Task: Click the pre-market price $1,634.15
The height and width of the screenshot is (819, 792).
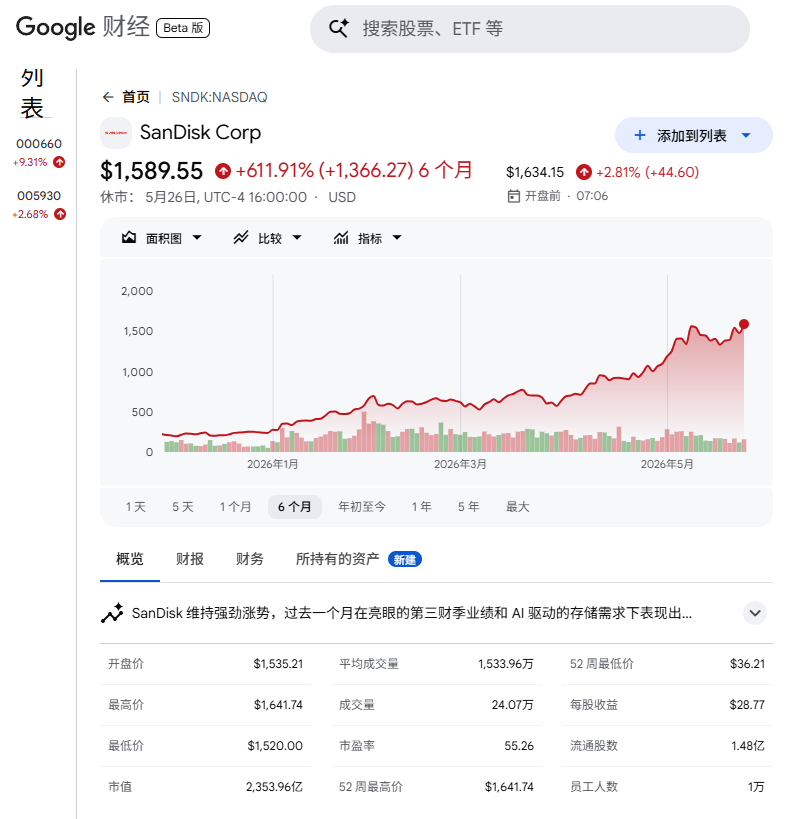Action: coord(535,172)
